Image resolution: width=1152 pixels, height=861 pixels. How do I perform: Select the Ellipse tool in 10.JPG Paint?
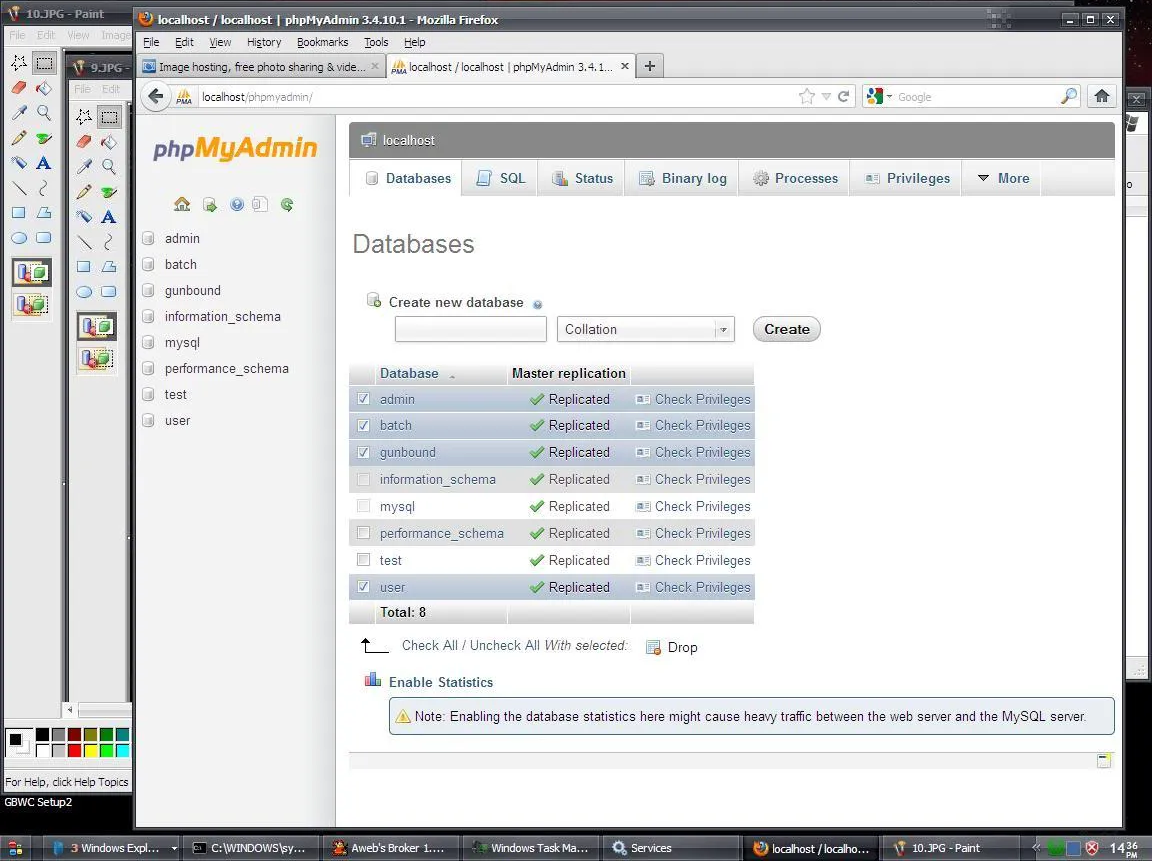pos(19,237)
